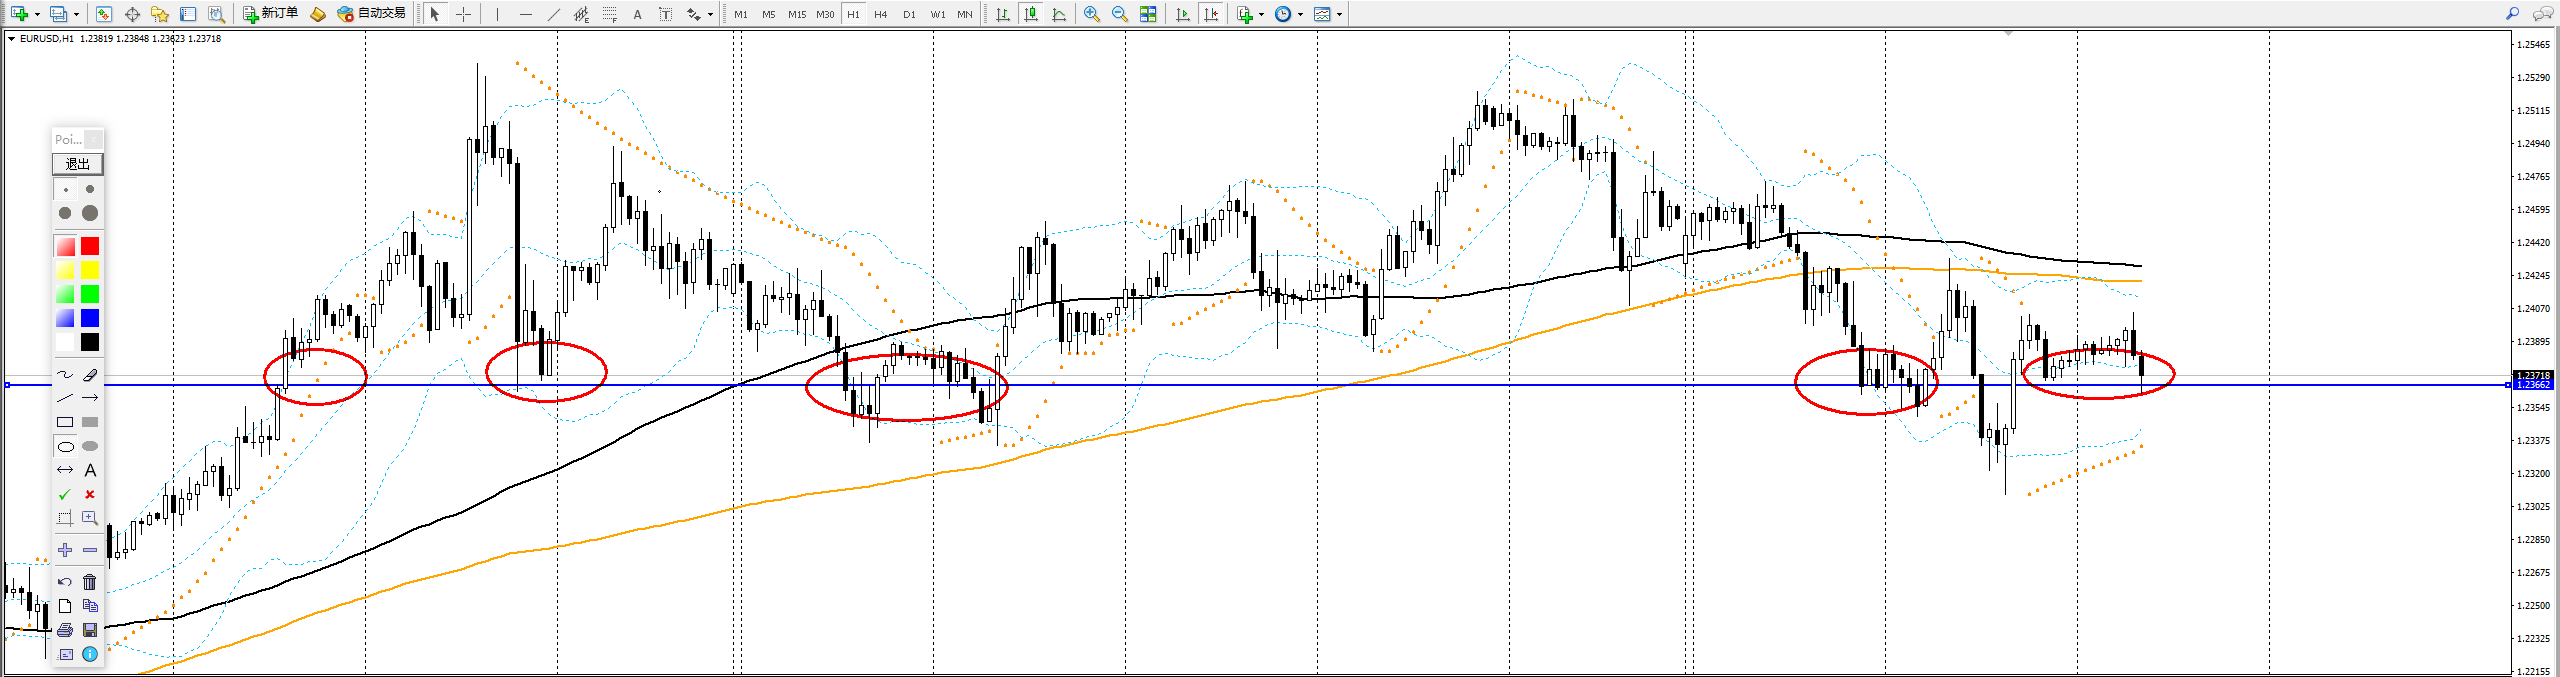Switch to the M15 timeframe
The height and width of the screenshot is (677, 2560).
click(x=796, y=14)
